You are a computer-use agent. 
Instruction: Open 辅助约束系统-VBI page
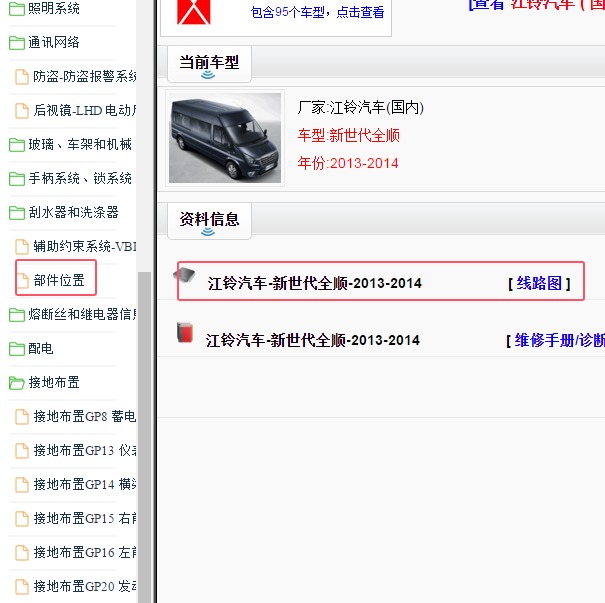point(84,246)
